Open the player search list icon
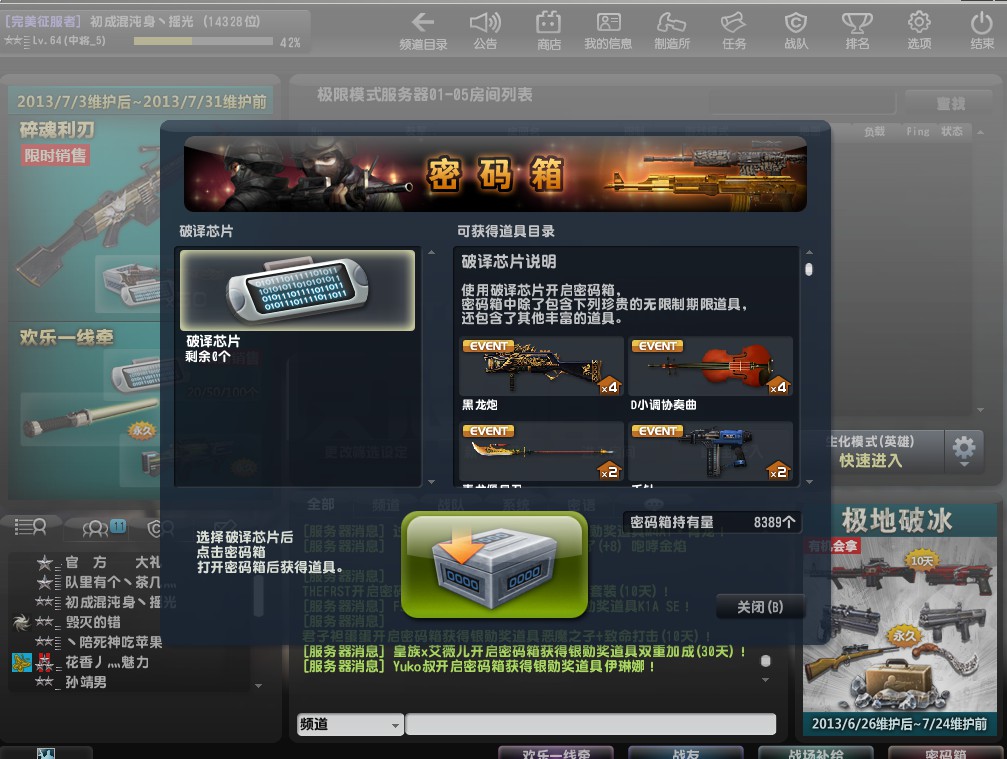 pyautogui.click(x=31, y=528)
